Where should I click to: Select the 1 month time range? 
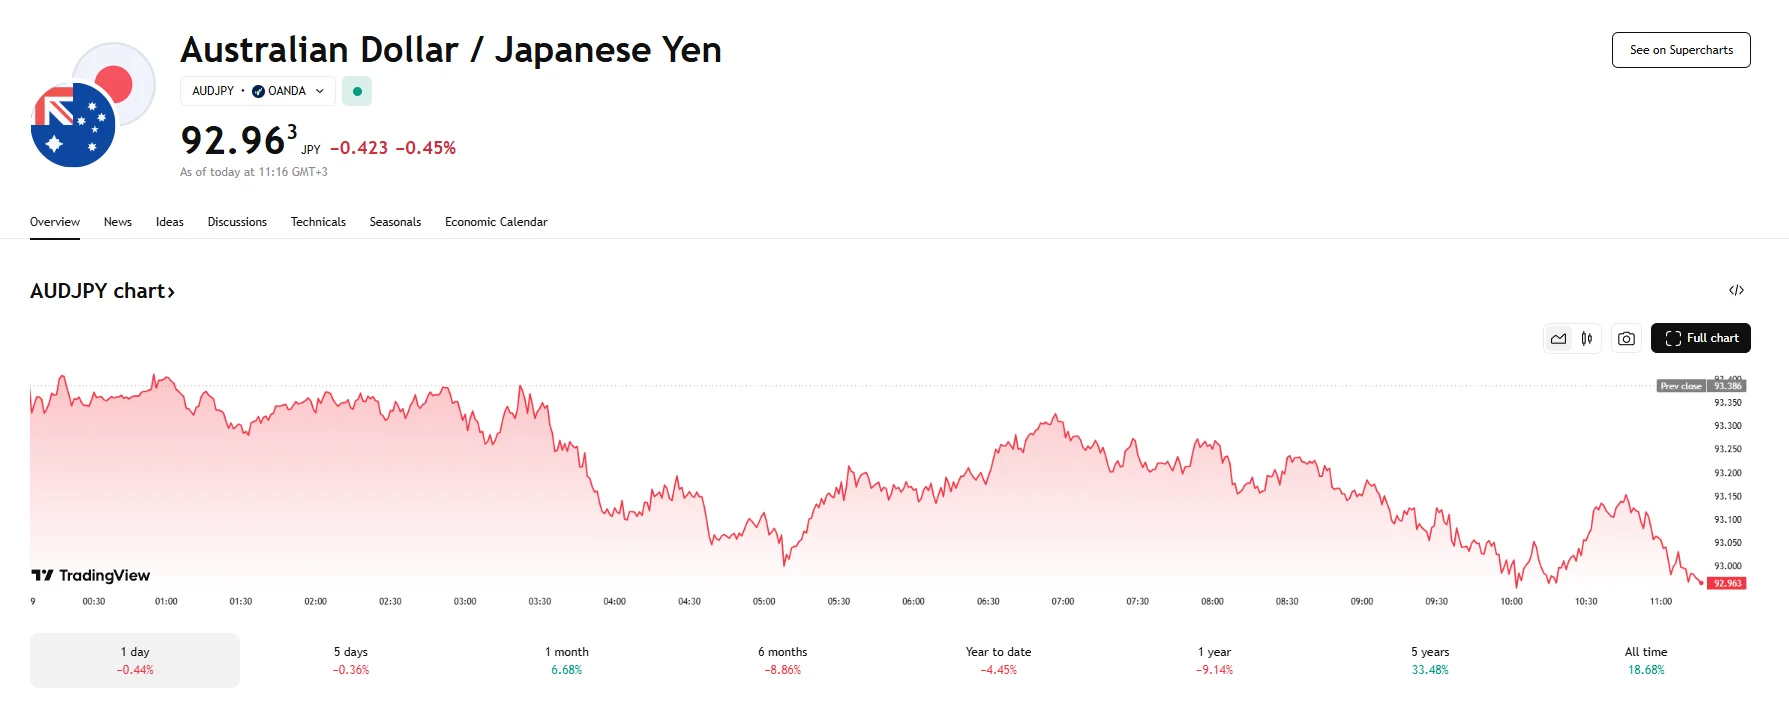tap(567, 660)
